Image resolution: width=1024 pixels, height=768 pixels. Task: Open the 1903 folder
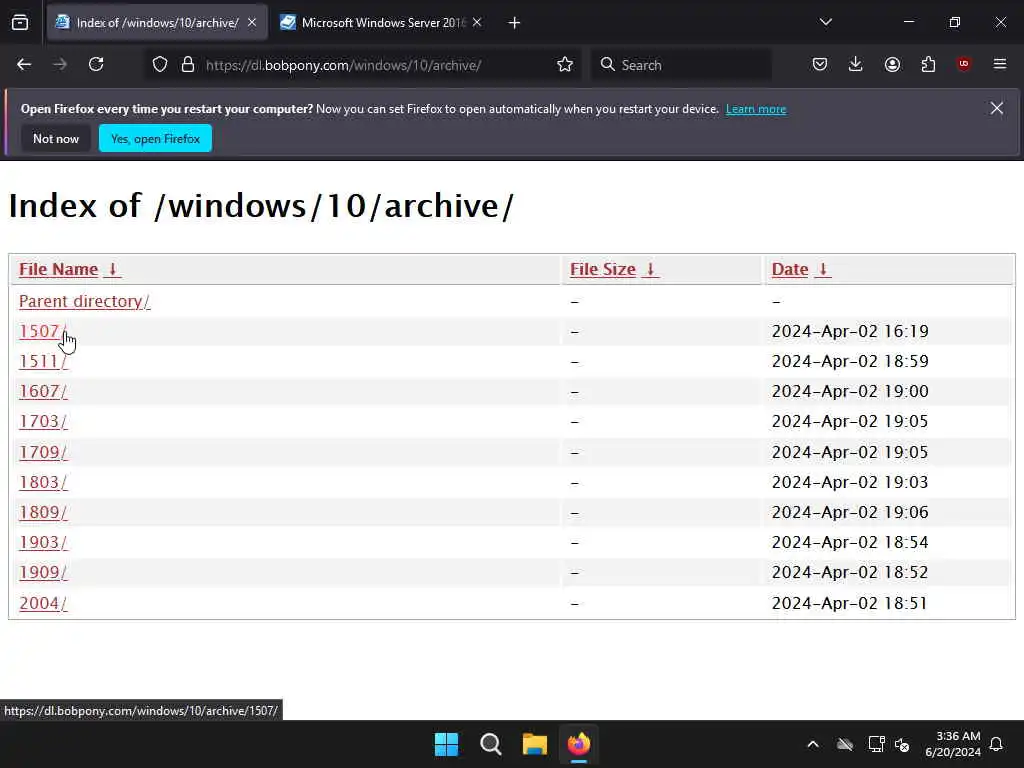pyautogui.click(x=42, y=542)
